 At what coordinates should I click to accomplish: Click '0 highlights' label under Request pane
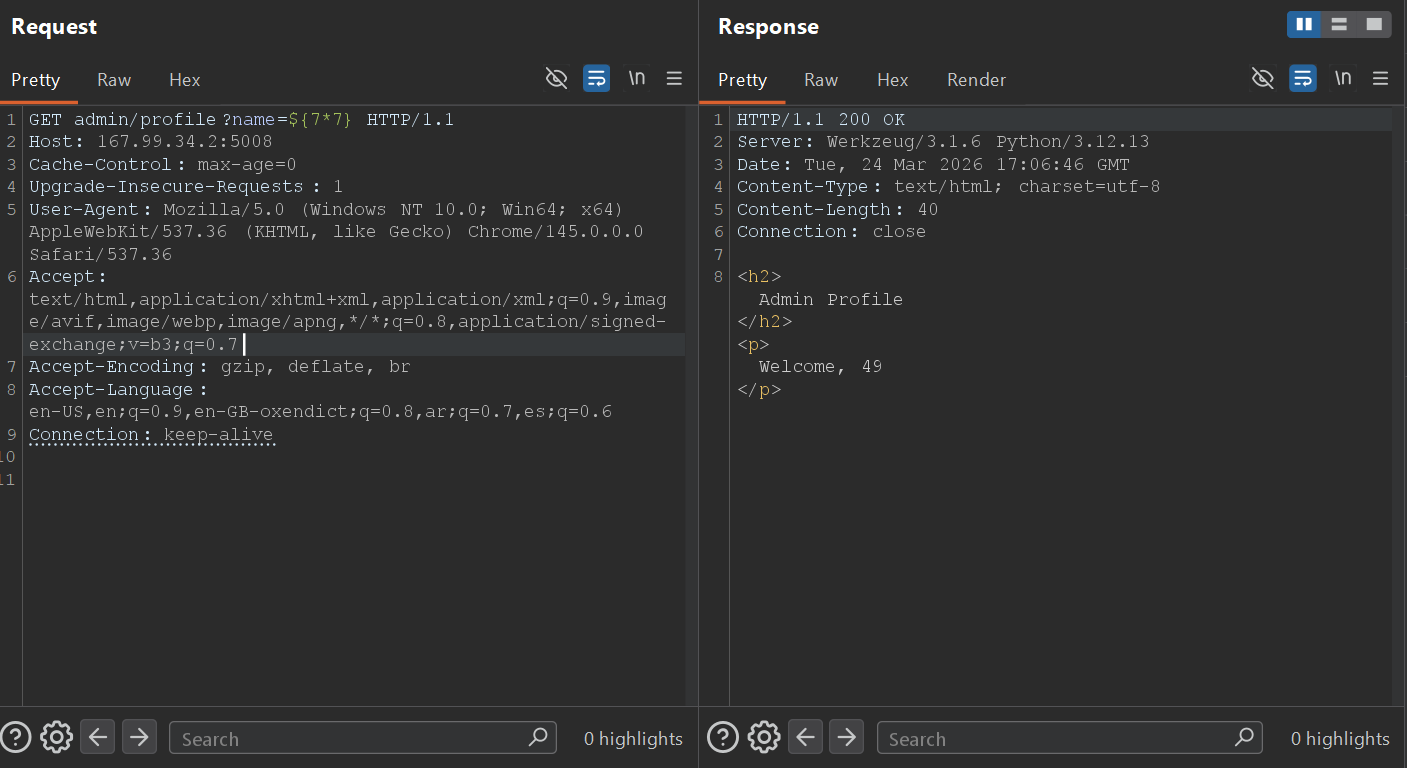633,739
